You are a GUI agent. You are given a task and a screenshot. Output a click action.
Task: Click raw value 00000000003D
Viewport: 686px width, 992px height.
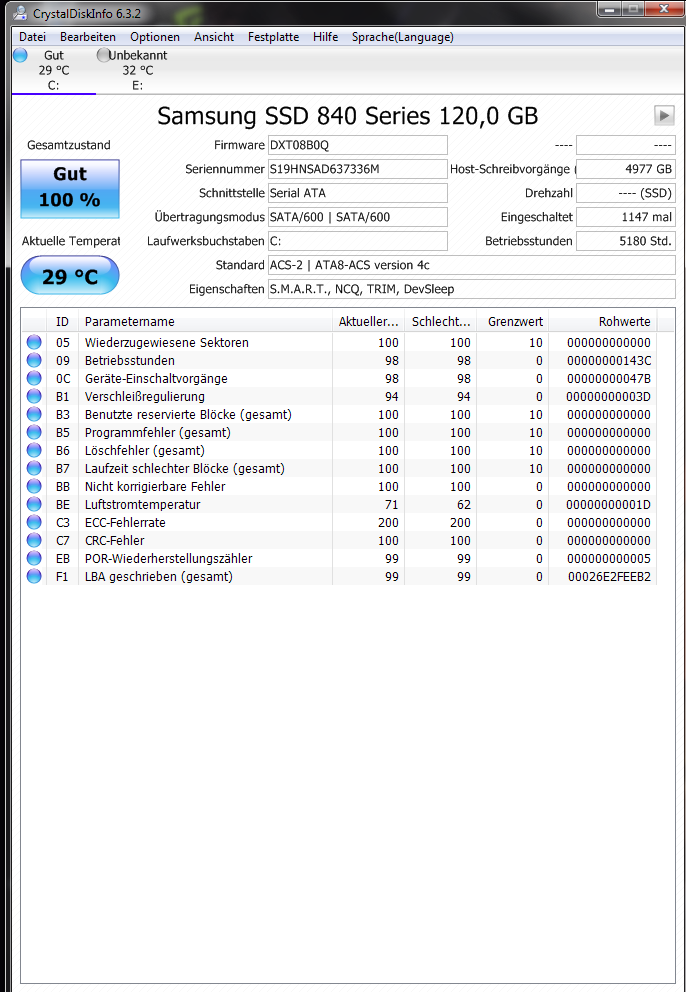pos(609,396)
